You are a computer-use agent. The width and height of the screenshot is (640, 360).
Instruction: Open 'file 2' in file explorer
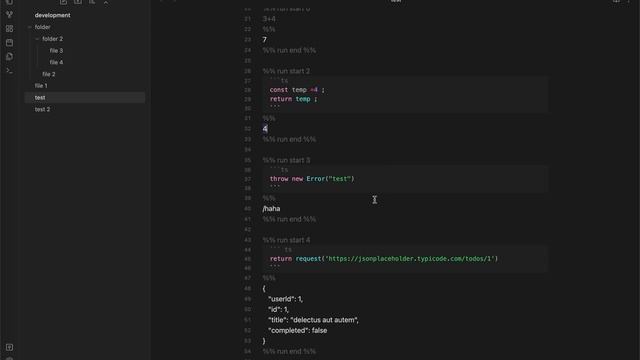click(49, 74)
